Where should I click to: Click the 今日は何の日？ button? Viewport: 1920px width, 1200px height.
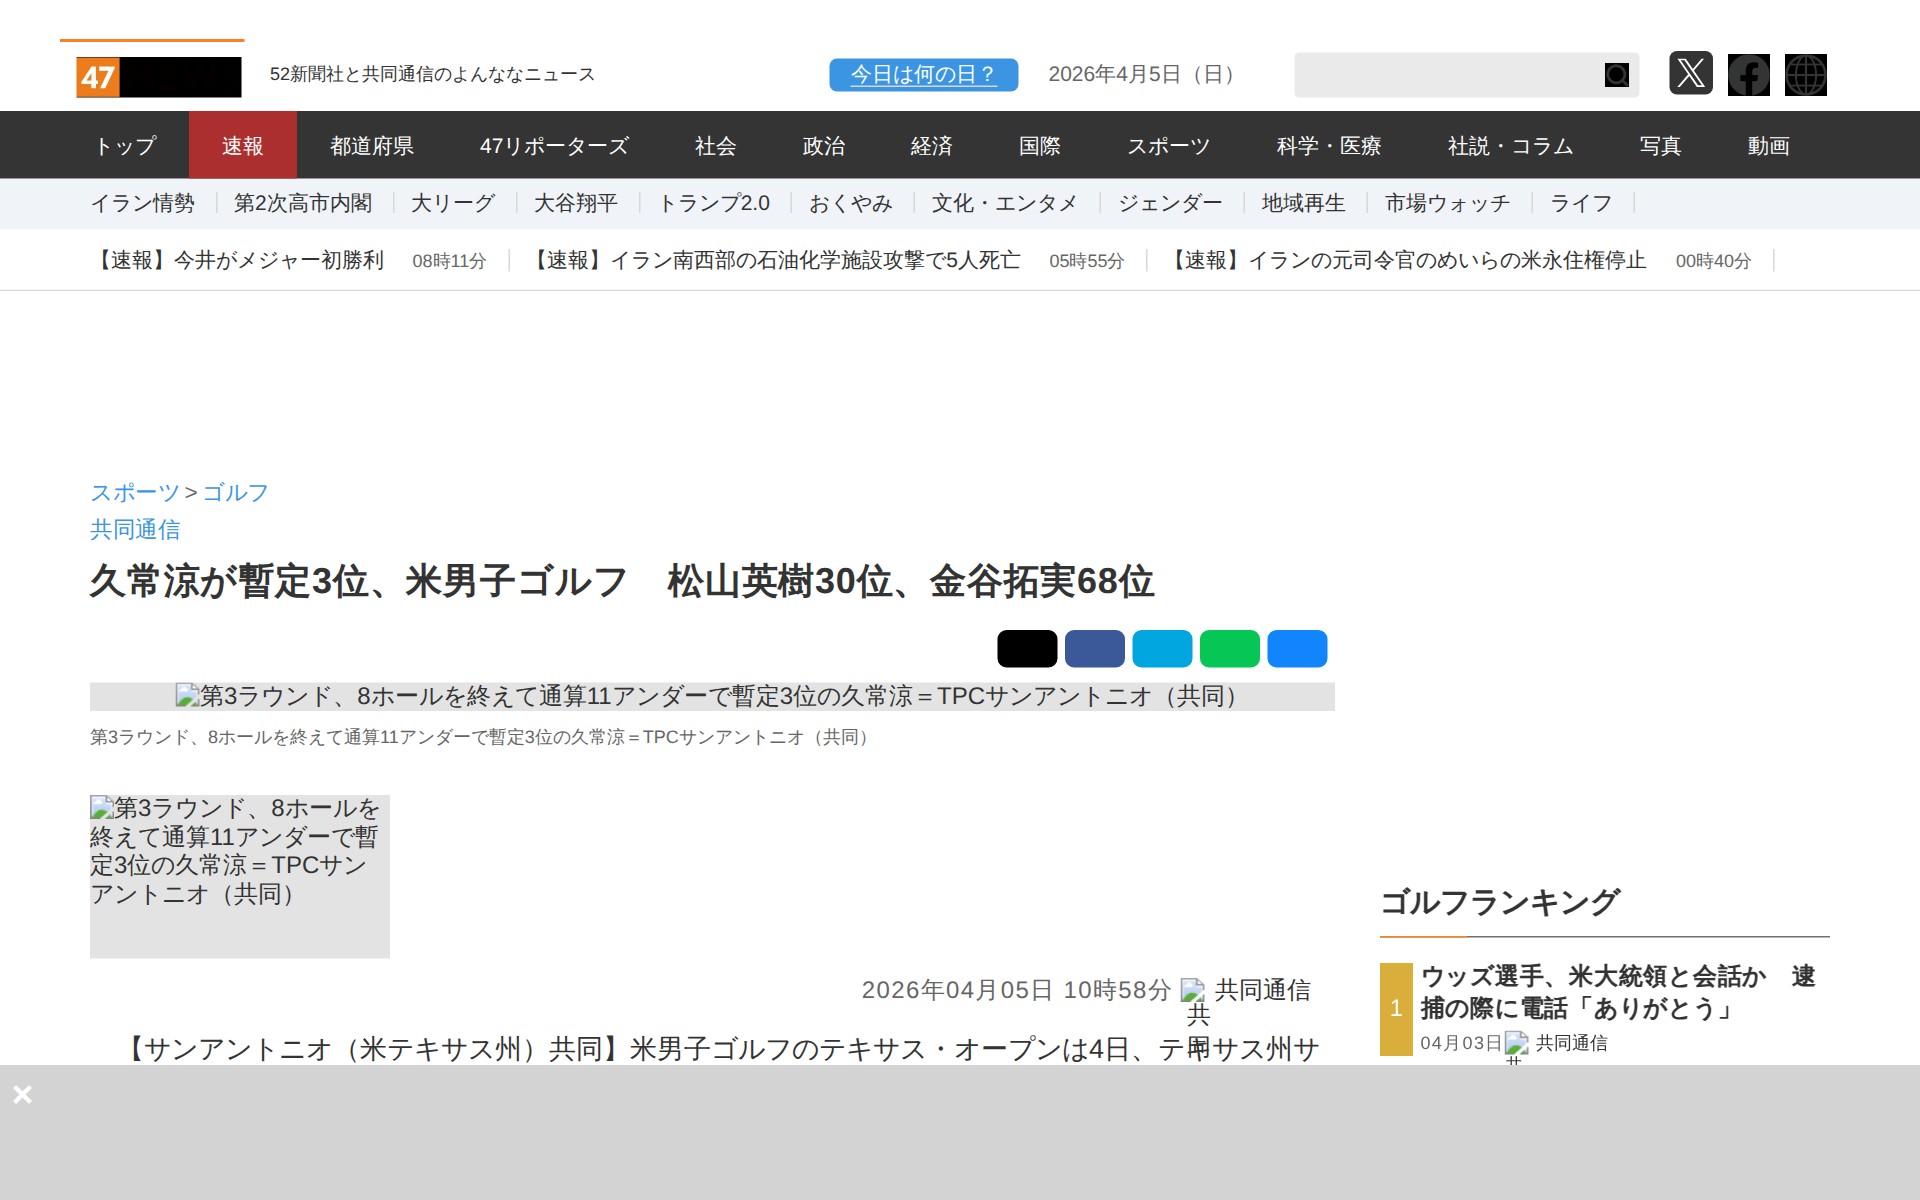pyautogui.click(x=922, y=75)
